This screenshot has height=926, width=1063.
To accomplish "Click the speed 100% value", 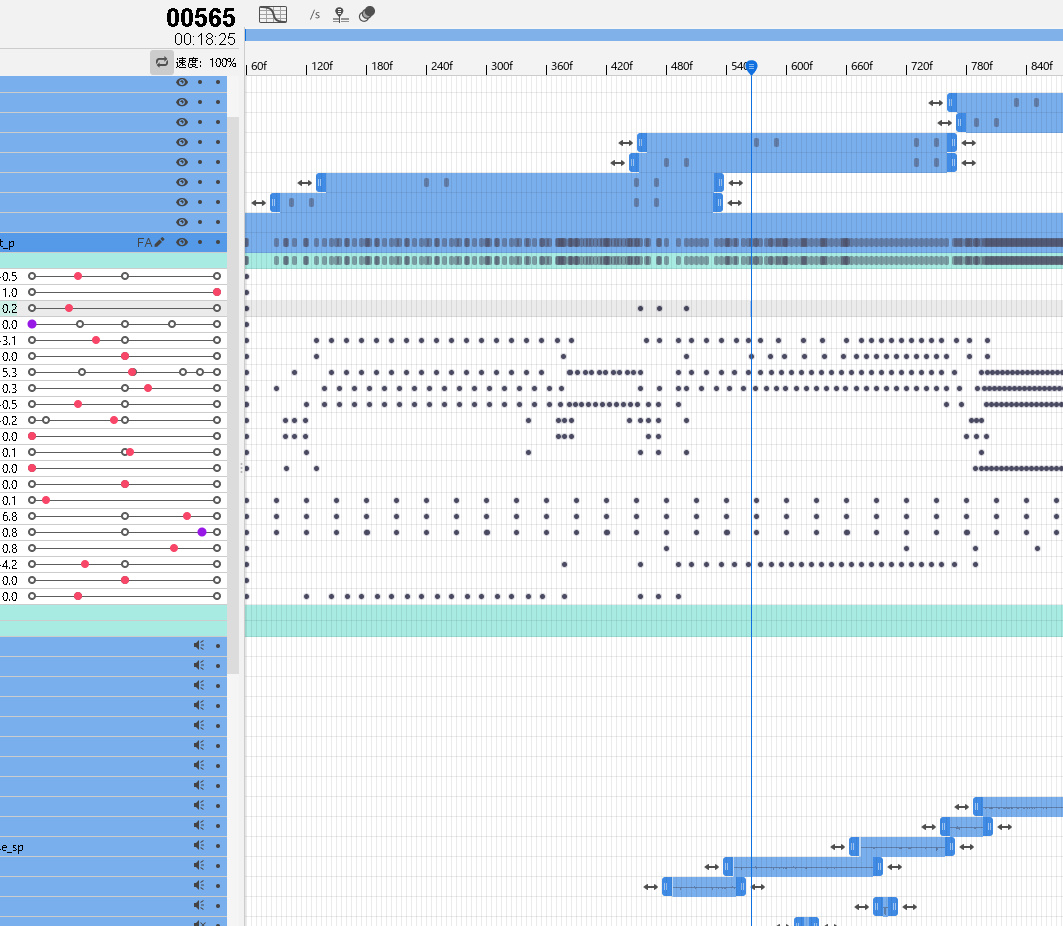I will pos(222,63).
